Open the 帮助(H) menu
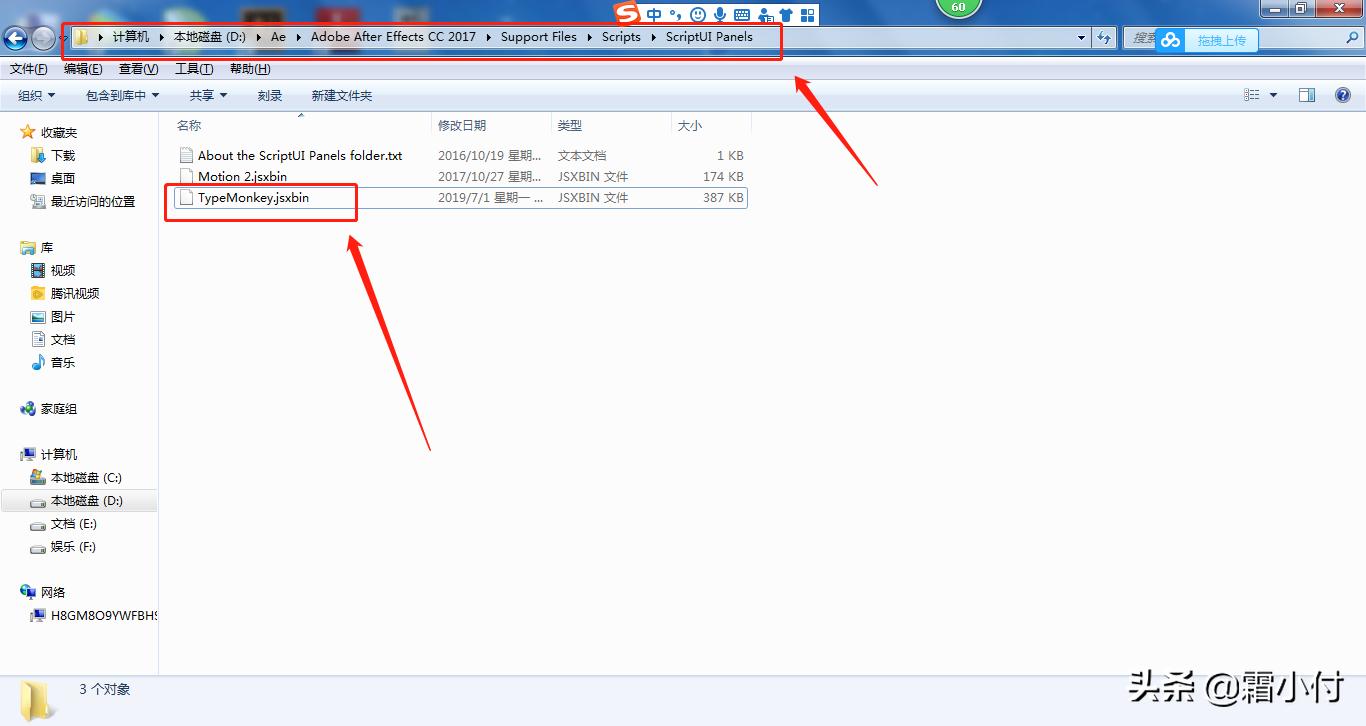Screen dimensions: 1366x726 250,69
